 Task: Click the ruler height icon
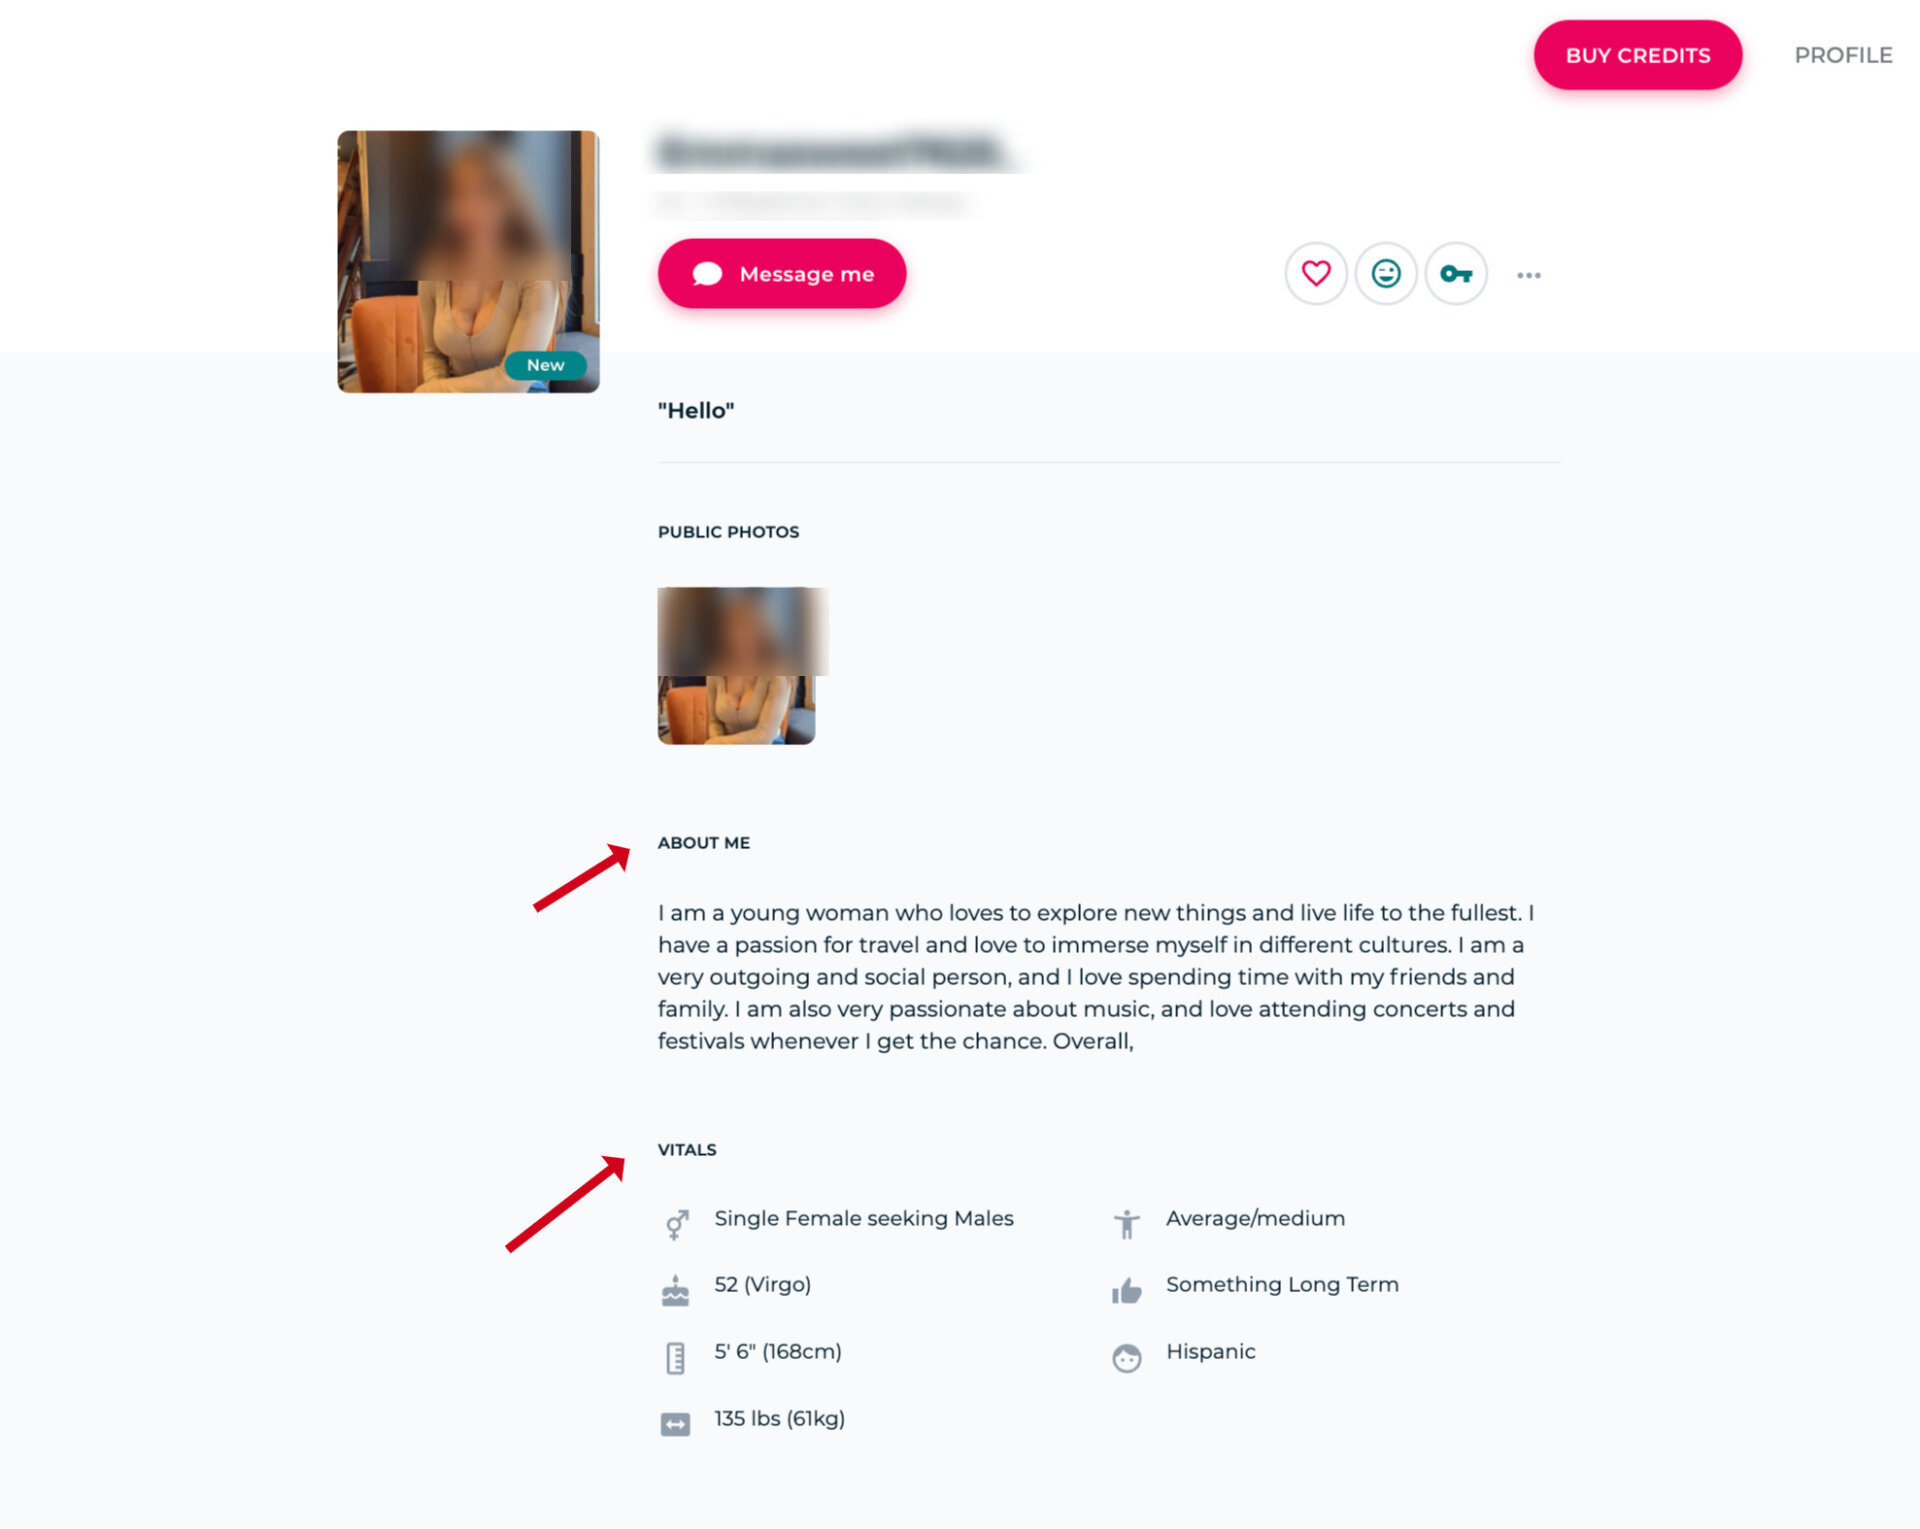pyautogui.click(x=676, y=1358)
